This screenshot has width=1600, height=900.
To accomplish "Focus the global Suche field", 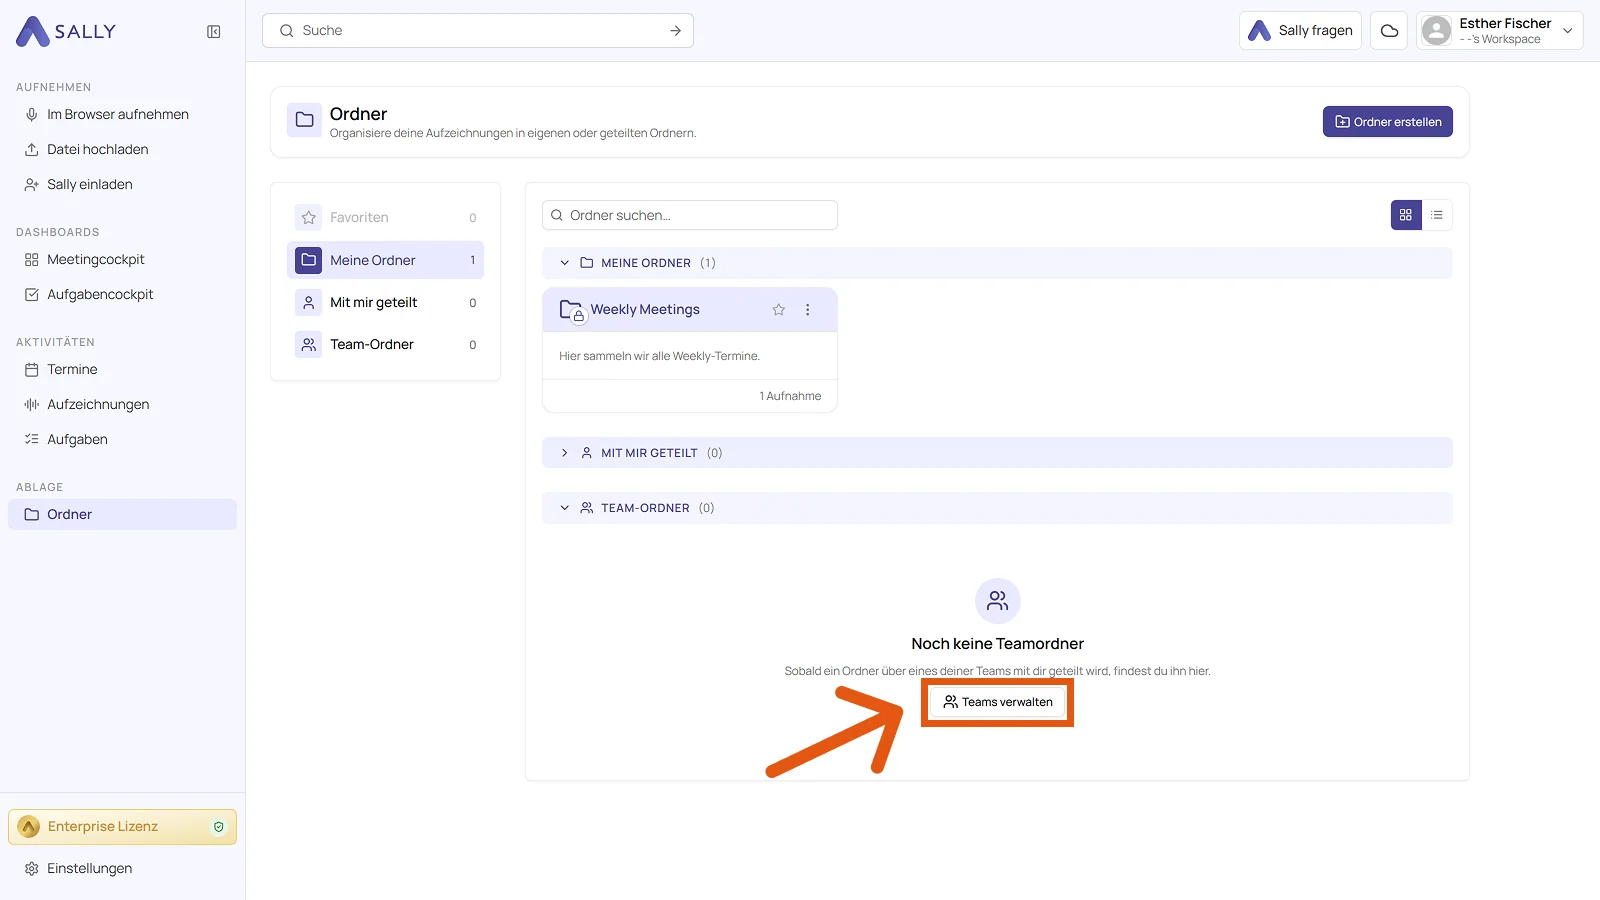I will (478, 31).
